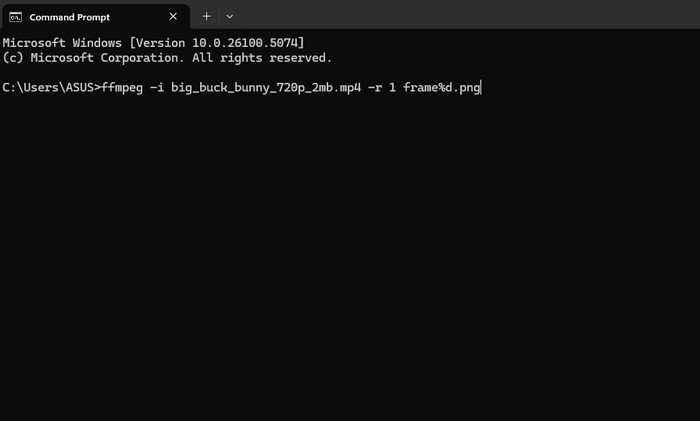Viewport: 700px width, 421px height.
Task: Click the 'All rights reserved' text
Action: (x=260, y=58)
